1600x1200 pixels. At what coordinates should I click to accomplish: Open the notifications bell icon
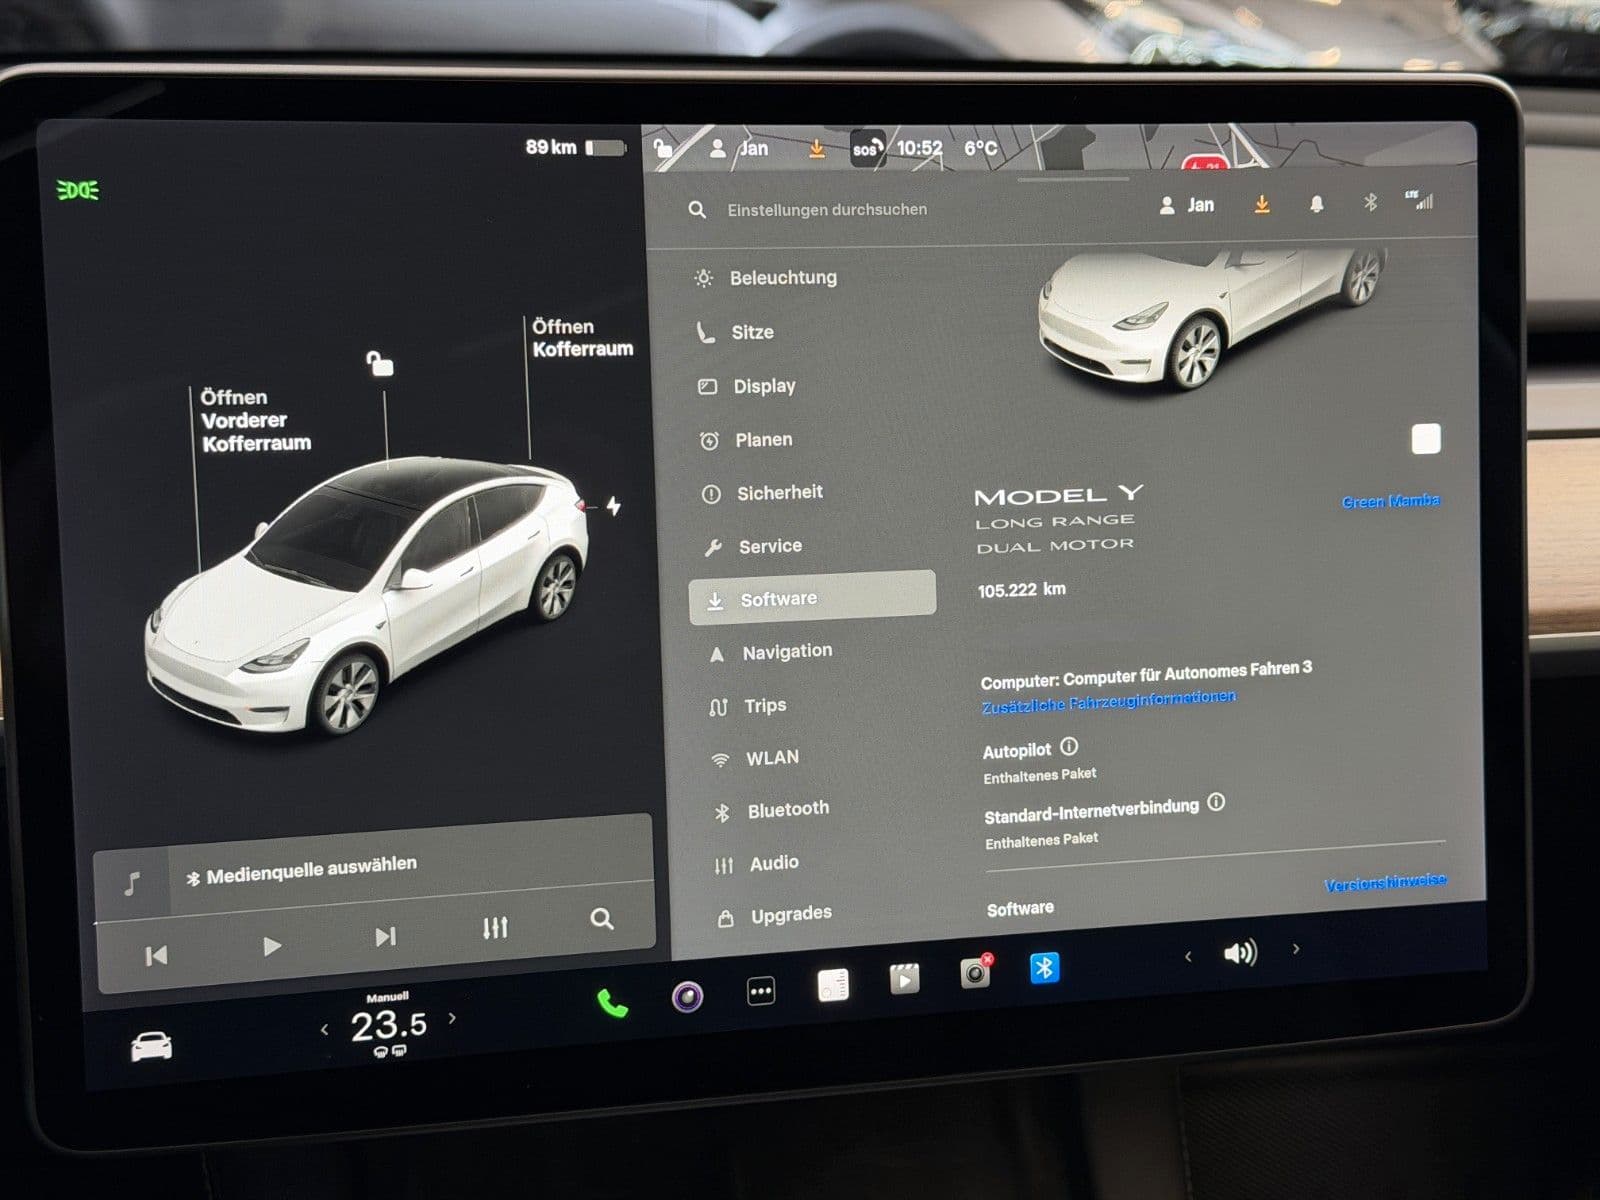(x=1316, y=204)
